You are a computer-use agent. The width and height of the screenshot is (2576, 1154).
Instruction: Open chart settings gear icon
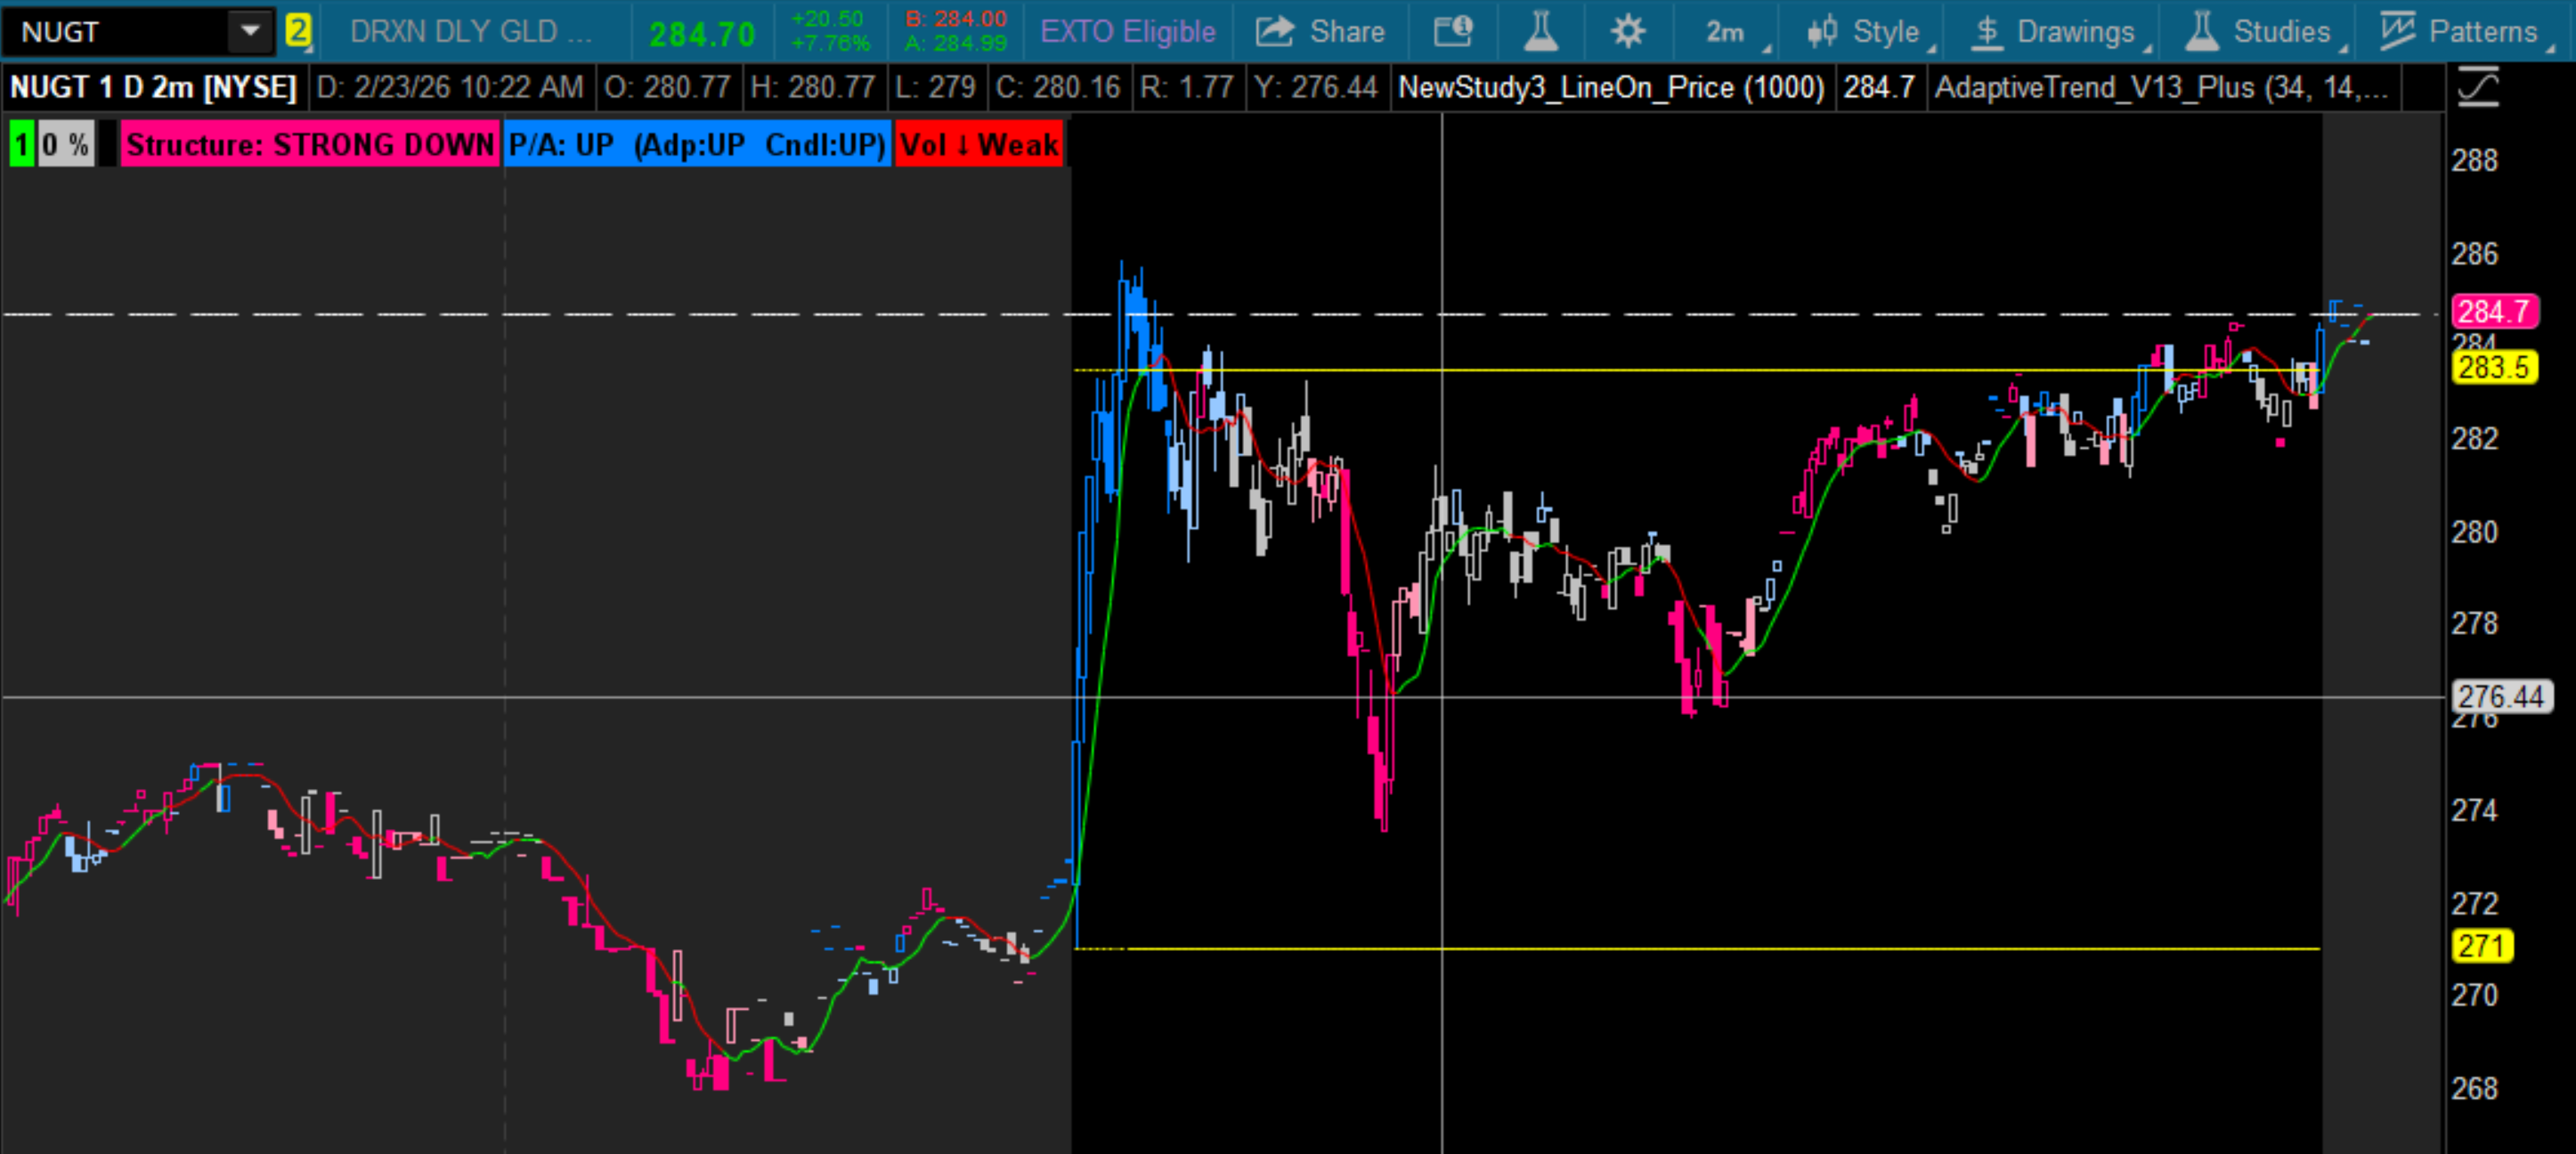[1628, 32]
